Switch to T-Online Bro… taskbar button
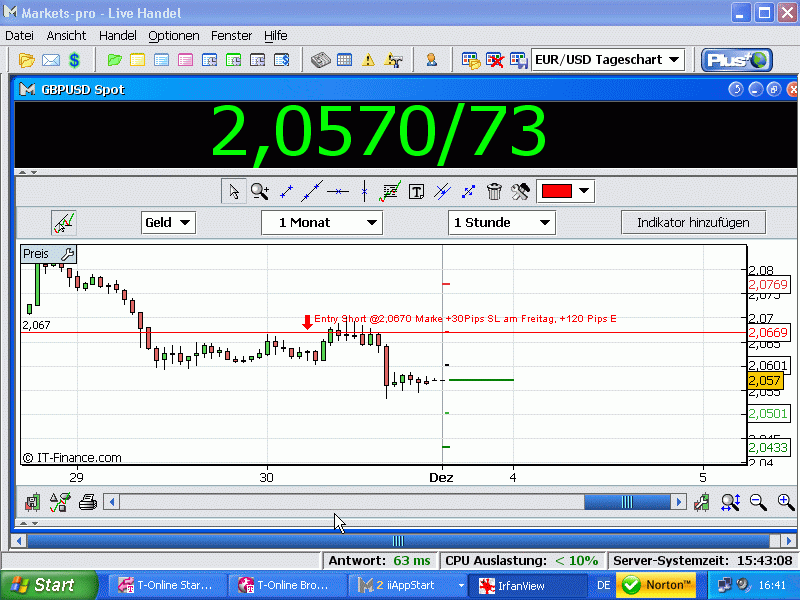 287,585
